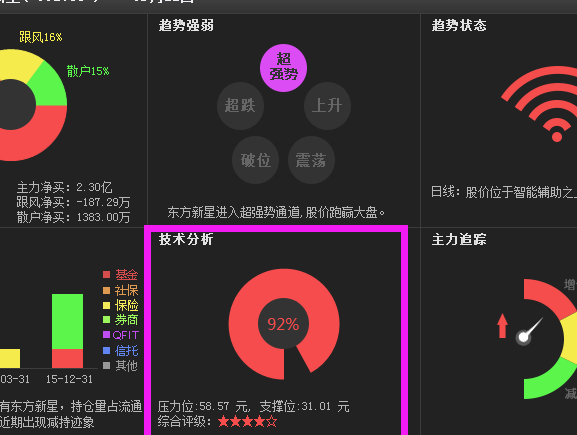Click the yellow 跟风 donut segment
The image size is (577, 435).
pyautogui.click(x=18, y=65)
